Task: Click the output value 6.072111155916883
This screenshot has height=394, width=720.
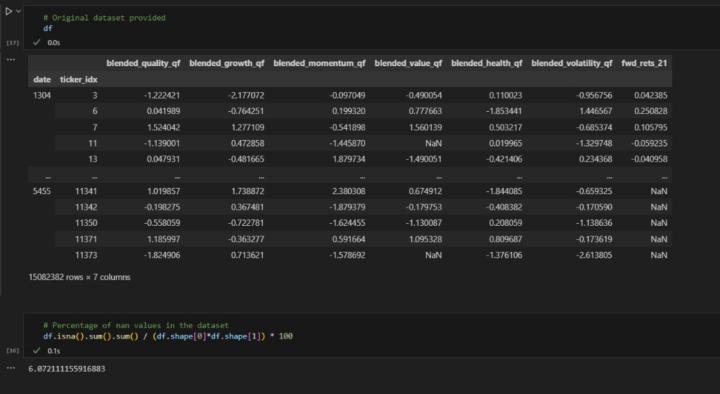Action: tap(67, 369)
